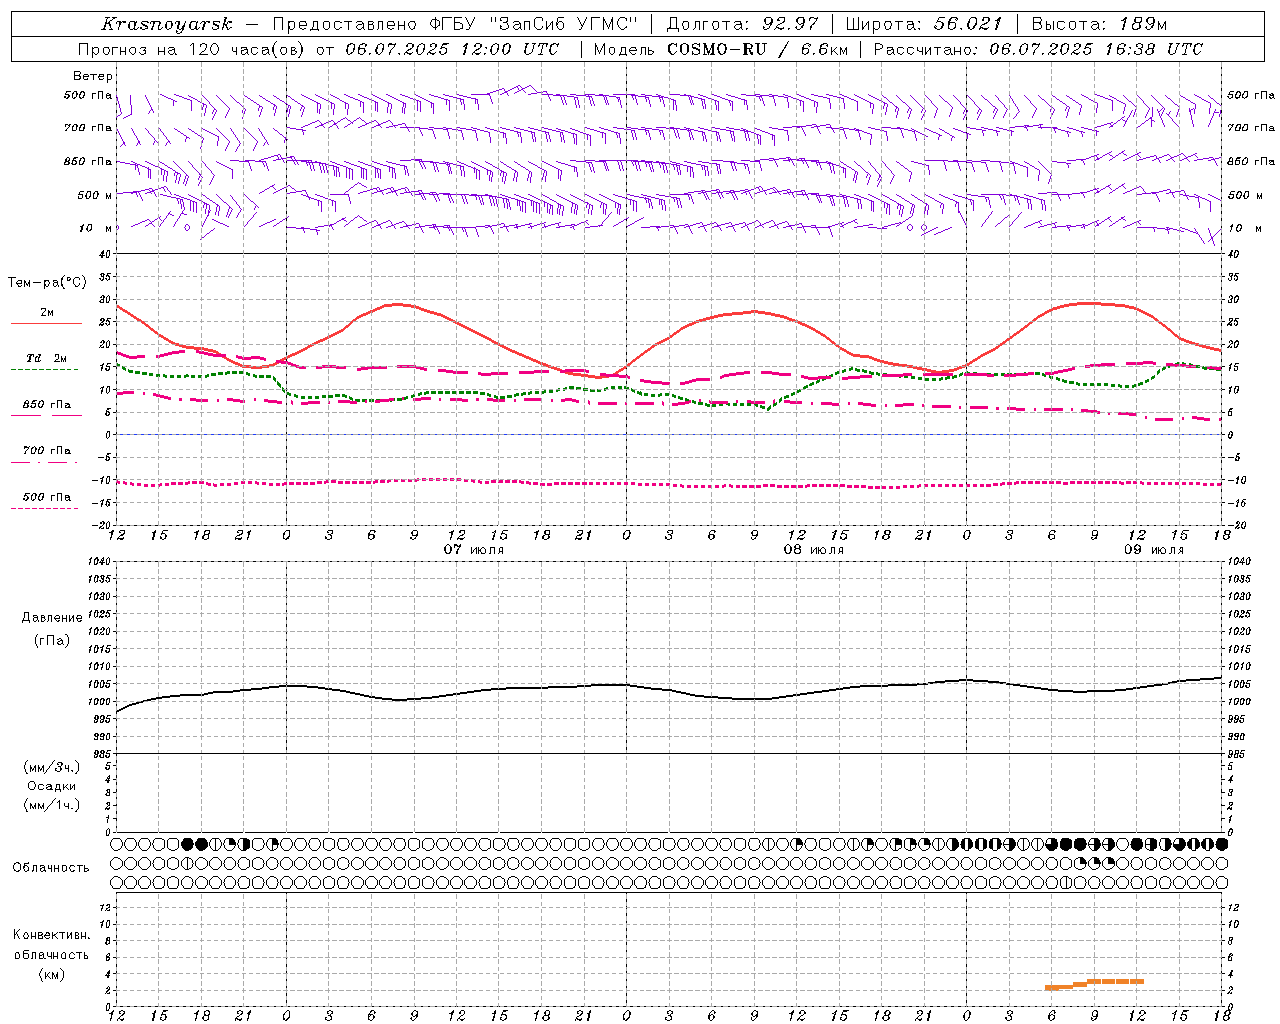The width and height of the screenshot is (1280, 1024).
Task: Click the "10 м" wind level label at left
Action: click(x=96, y=228)
